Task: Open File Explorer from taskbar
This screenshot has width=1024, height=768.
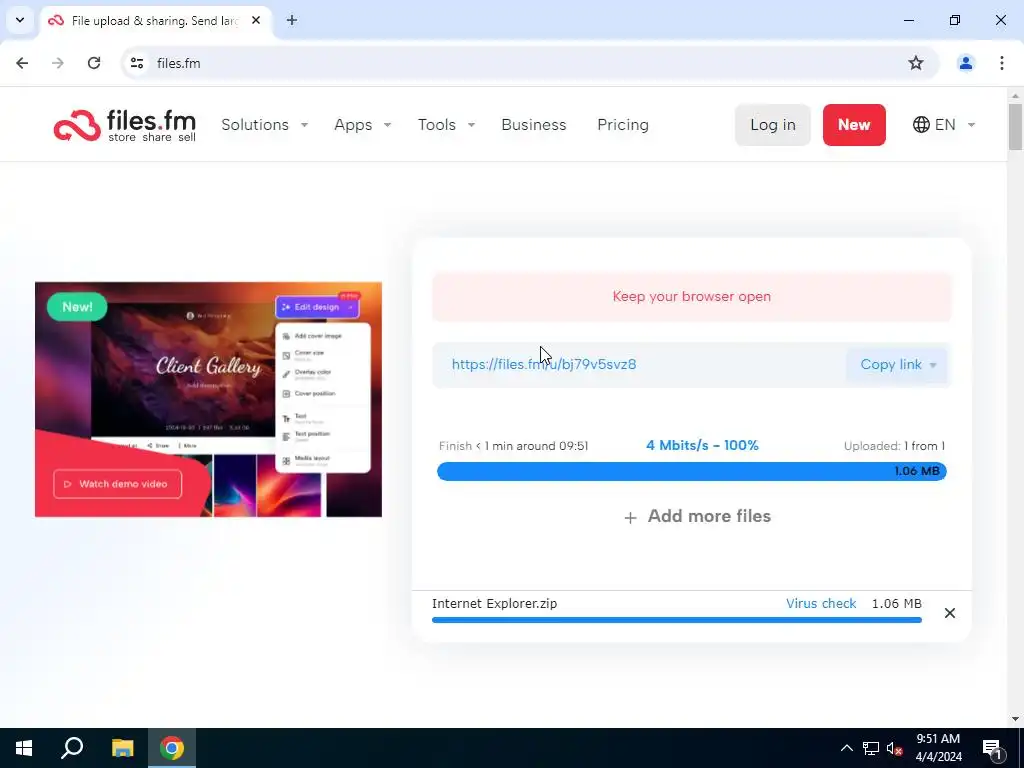Action: point(122,748)
